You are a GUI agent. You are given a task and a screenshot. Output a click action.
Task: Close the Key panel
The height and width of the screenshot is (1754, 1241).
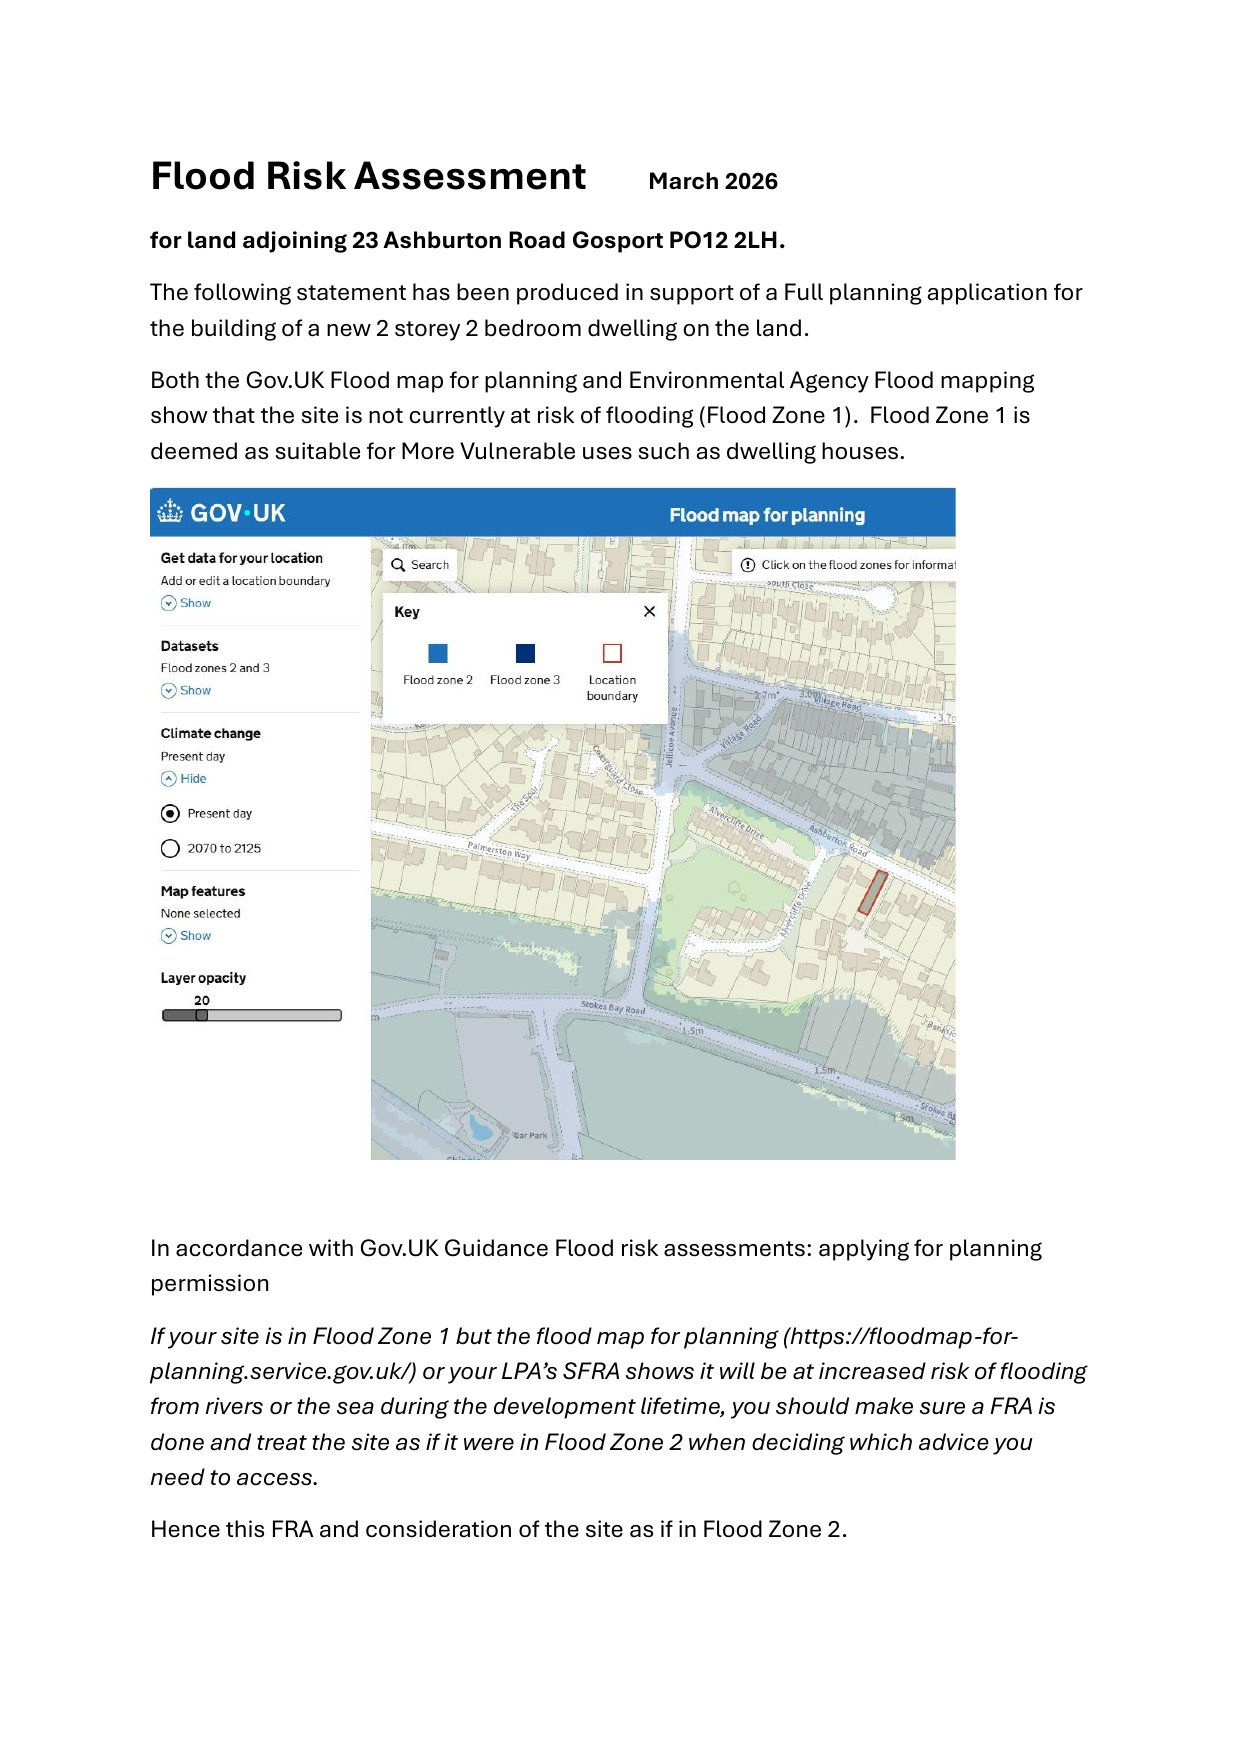click(649, 611)
